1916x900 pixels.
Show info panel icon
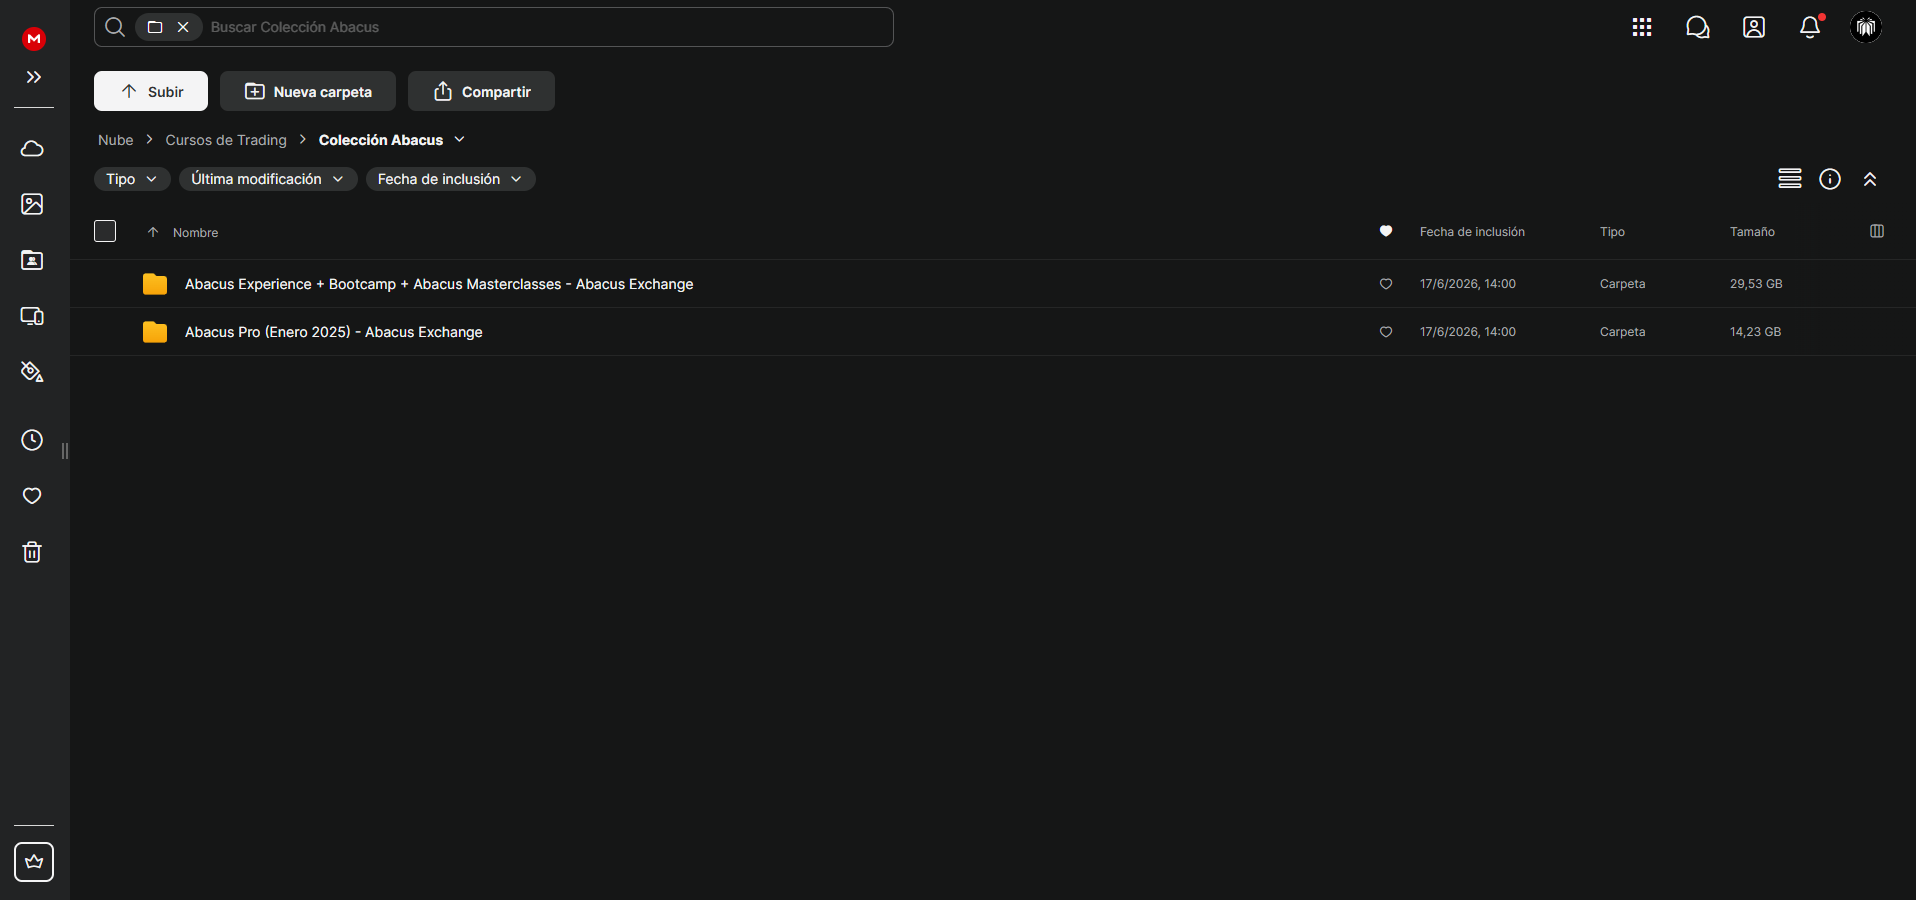click(x=1830, y=179)
